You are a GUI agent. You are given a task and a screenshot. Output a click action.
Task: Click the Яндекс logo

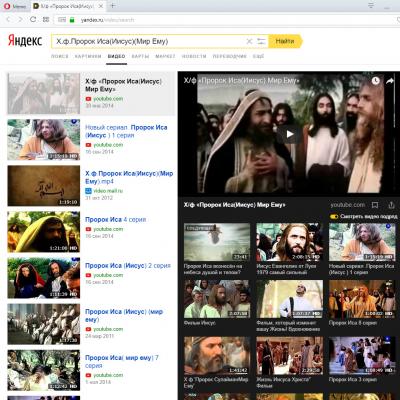tap(25, 41)
